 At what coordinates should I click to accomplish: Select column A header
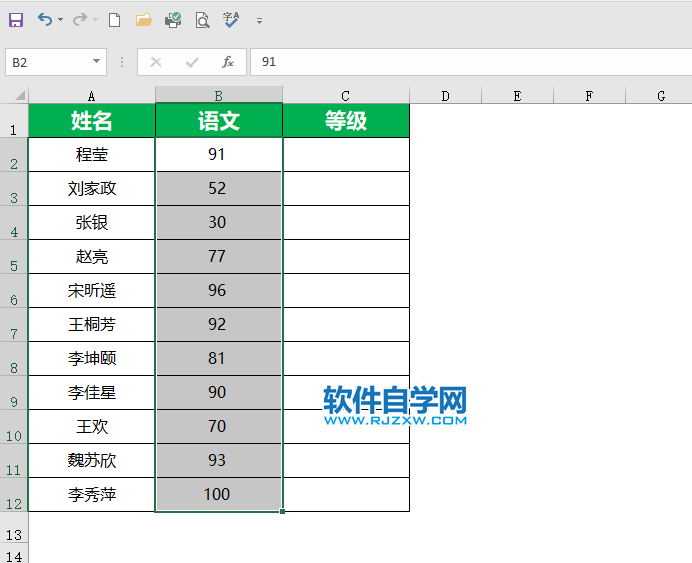(x=92, y=95)
